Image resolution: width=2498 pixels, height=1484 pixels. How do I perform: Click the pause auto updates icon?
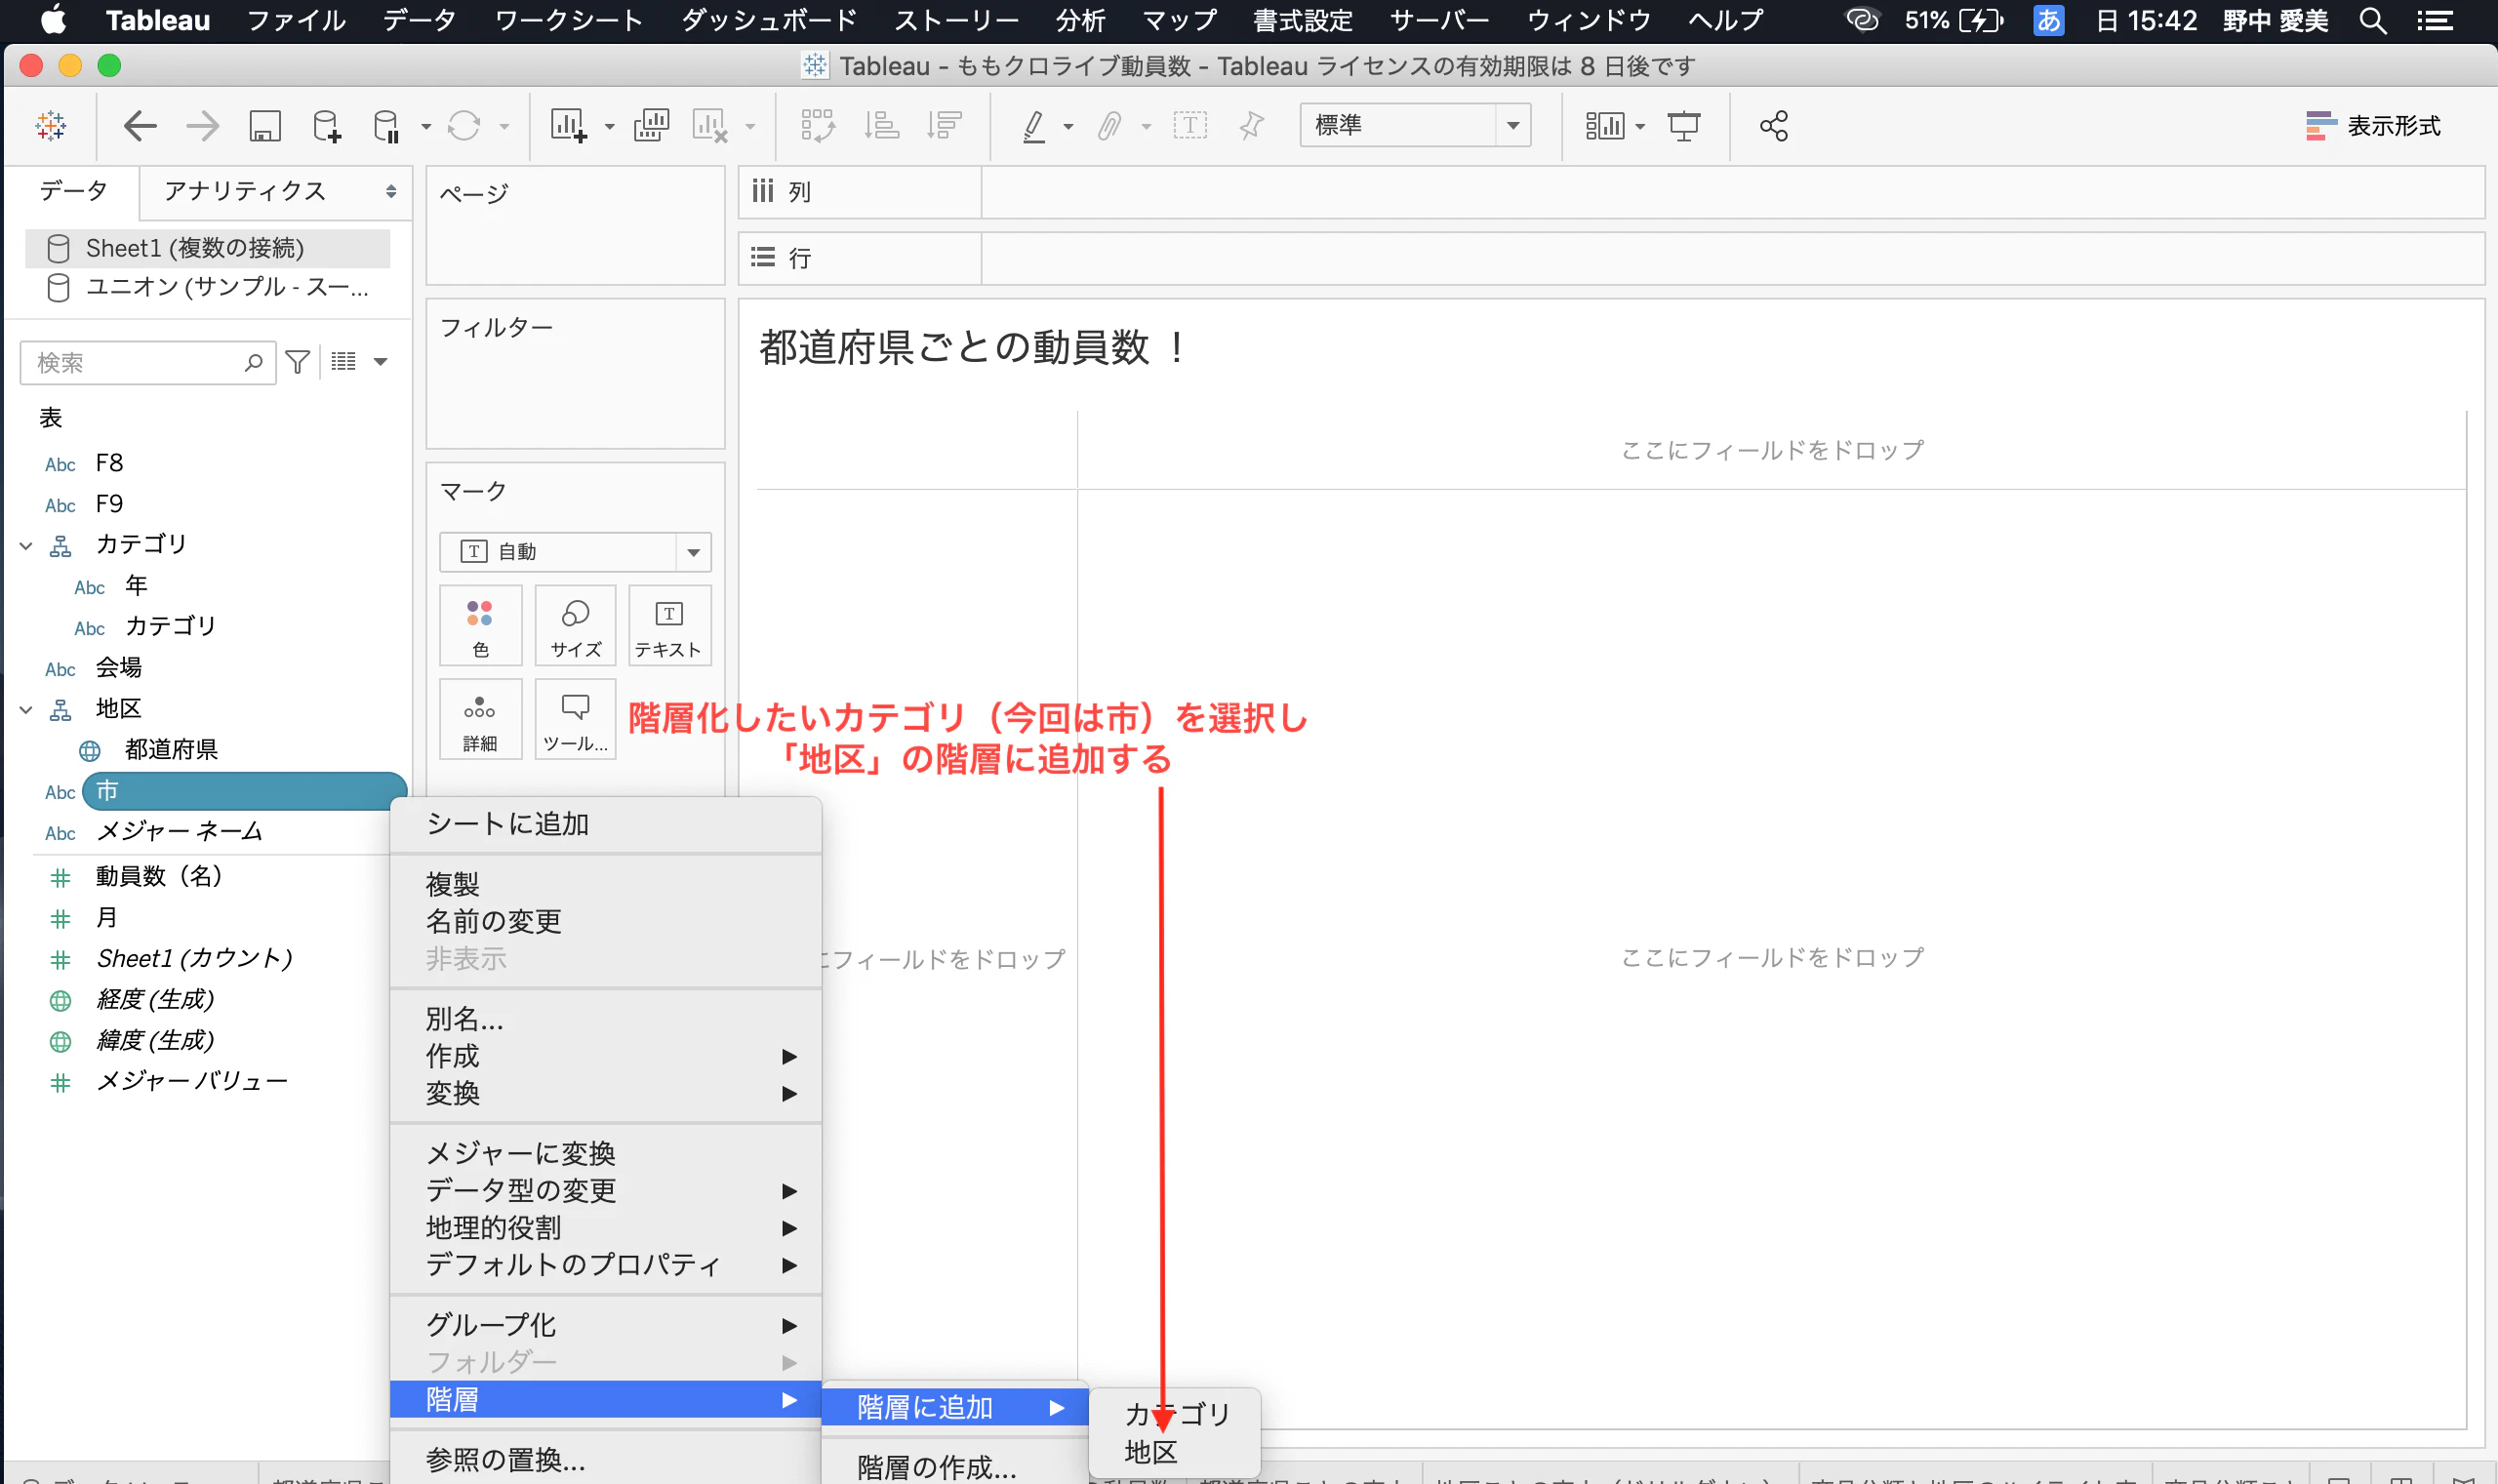[386, 126]
